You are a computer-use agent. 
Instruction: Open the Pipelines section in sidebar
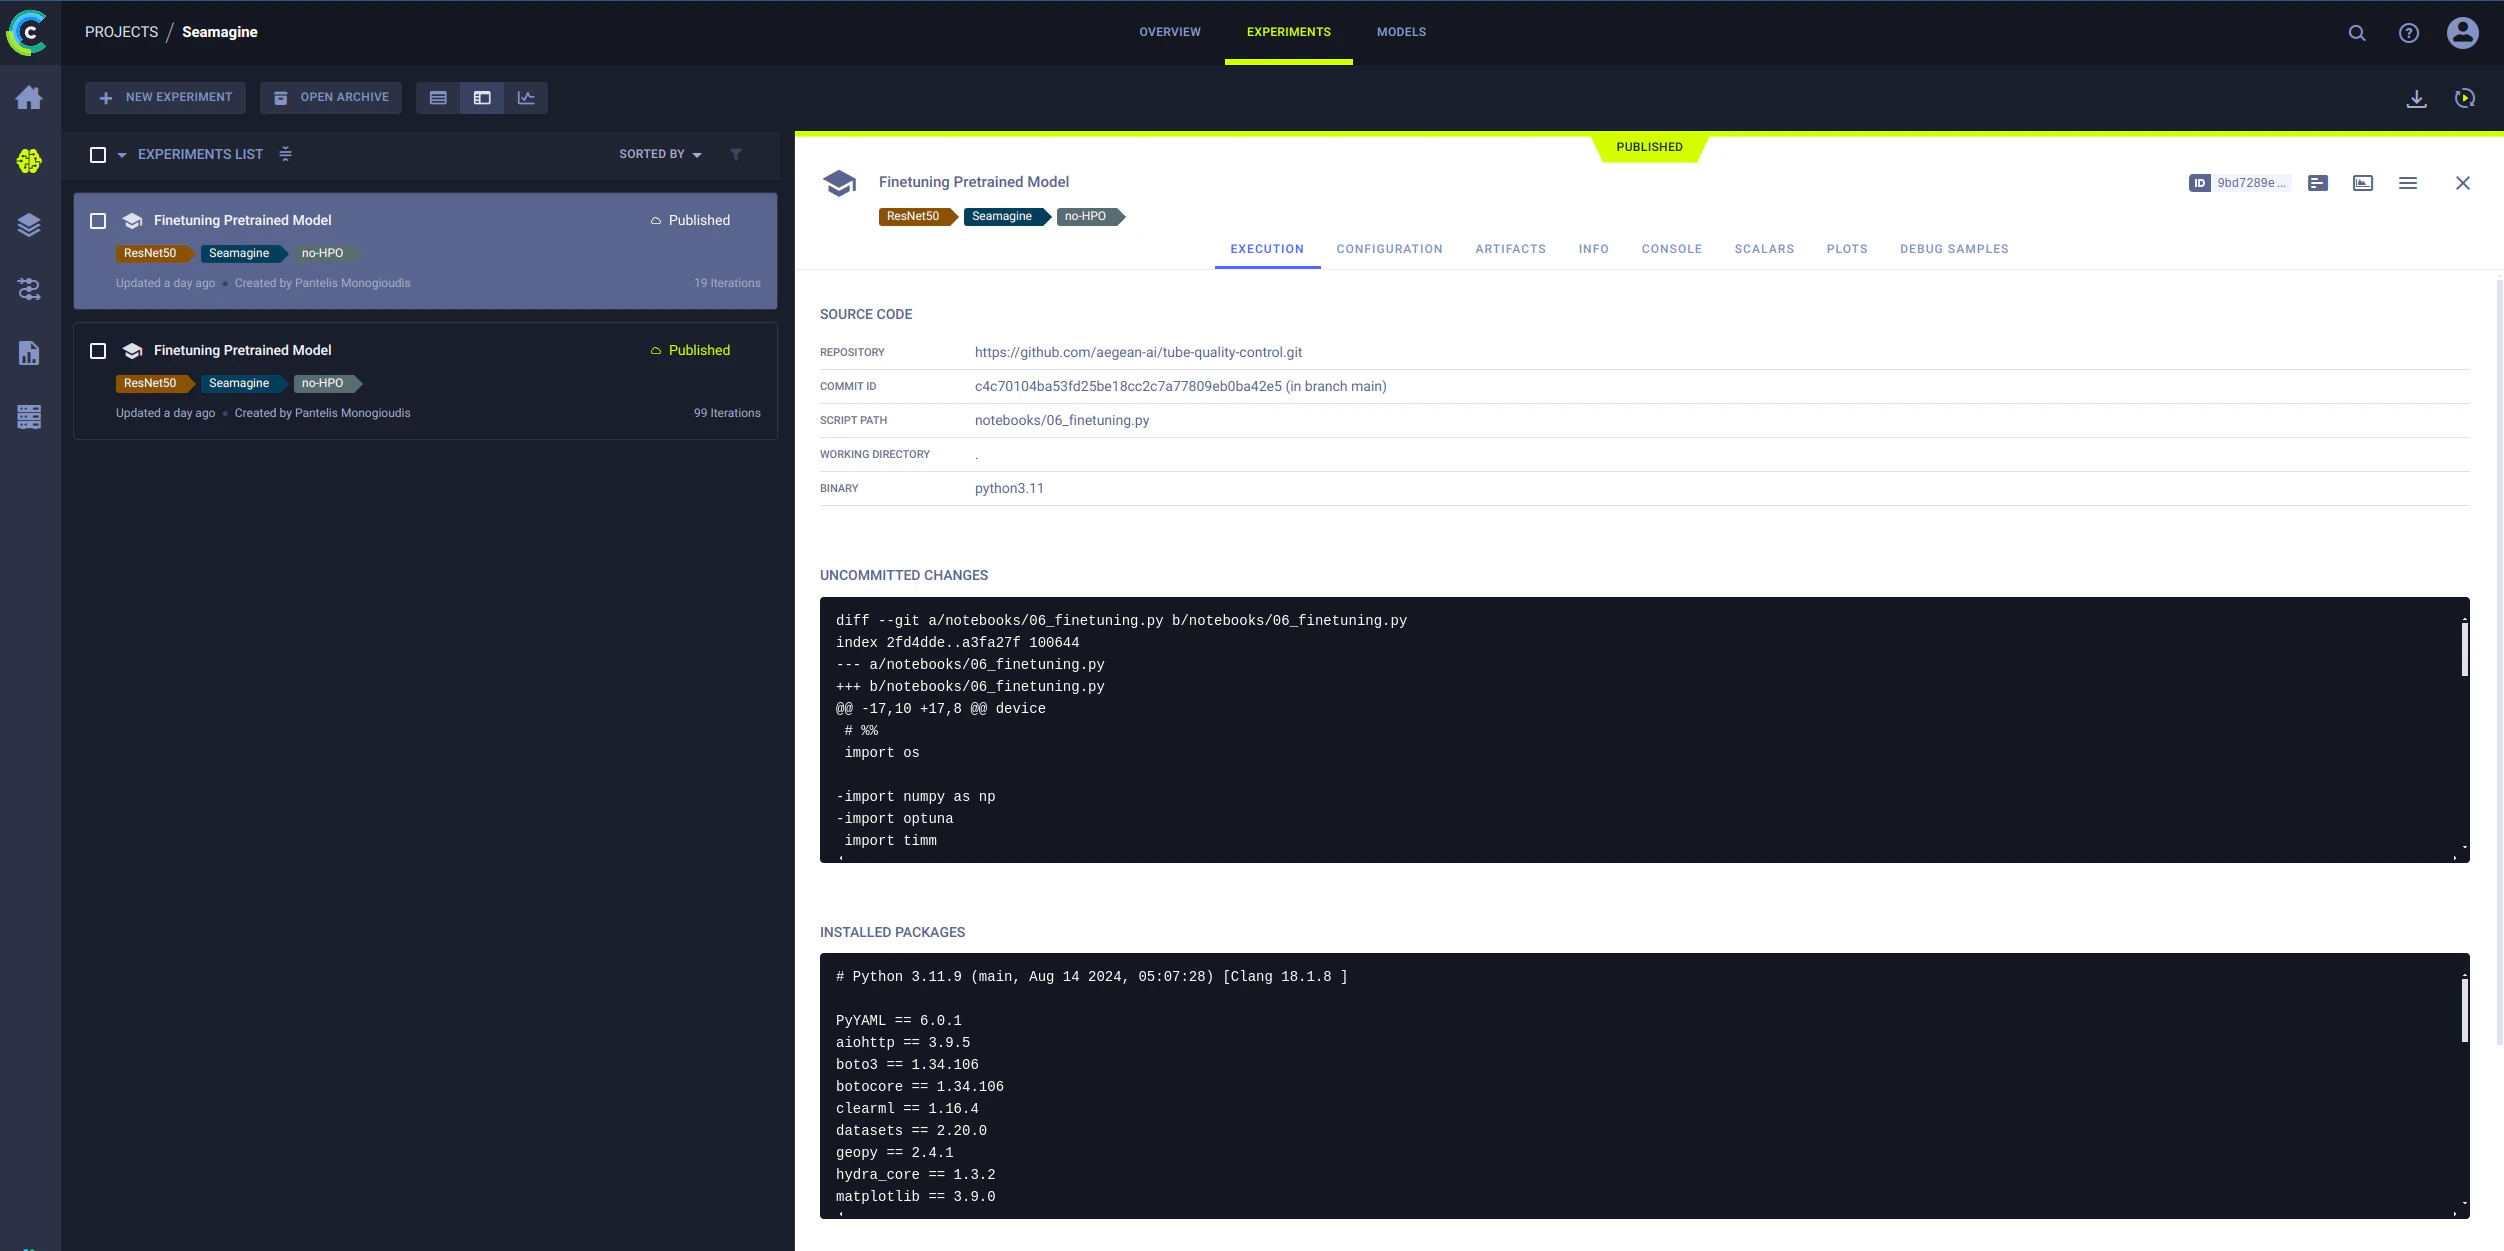(x=28, y=289)
